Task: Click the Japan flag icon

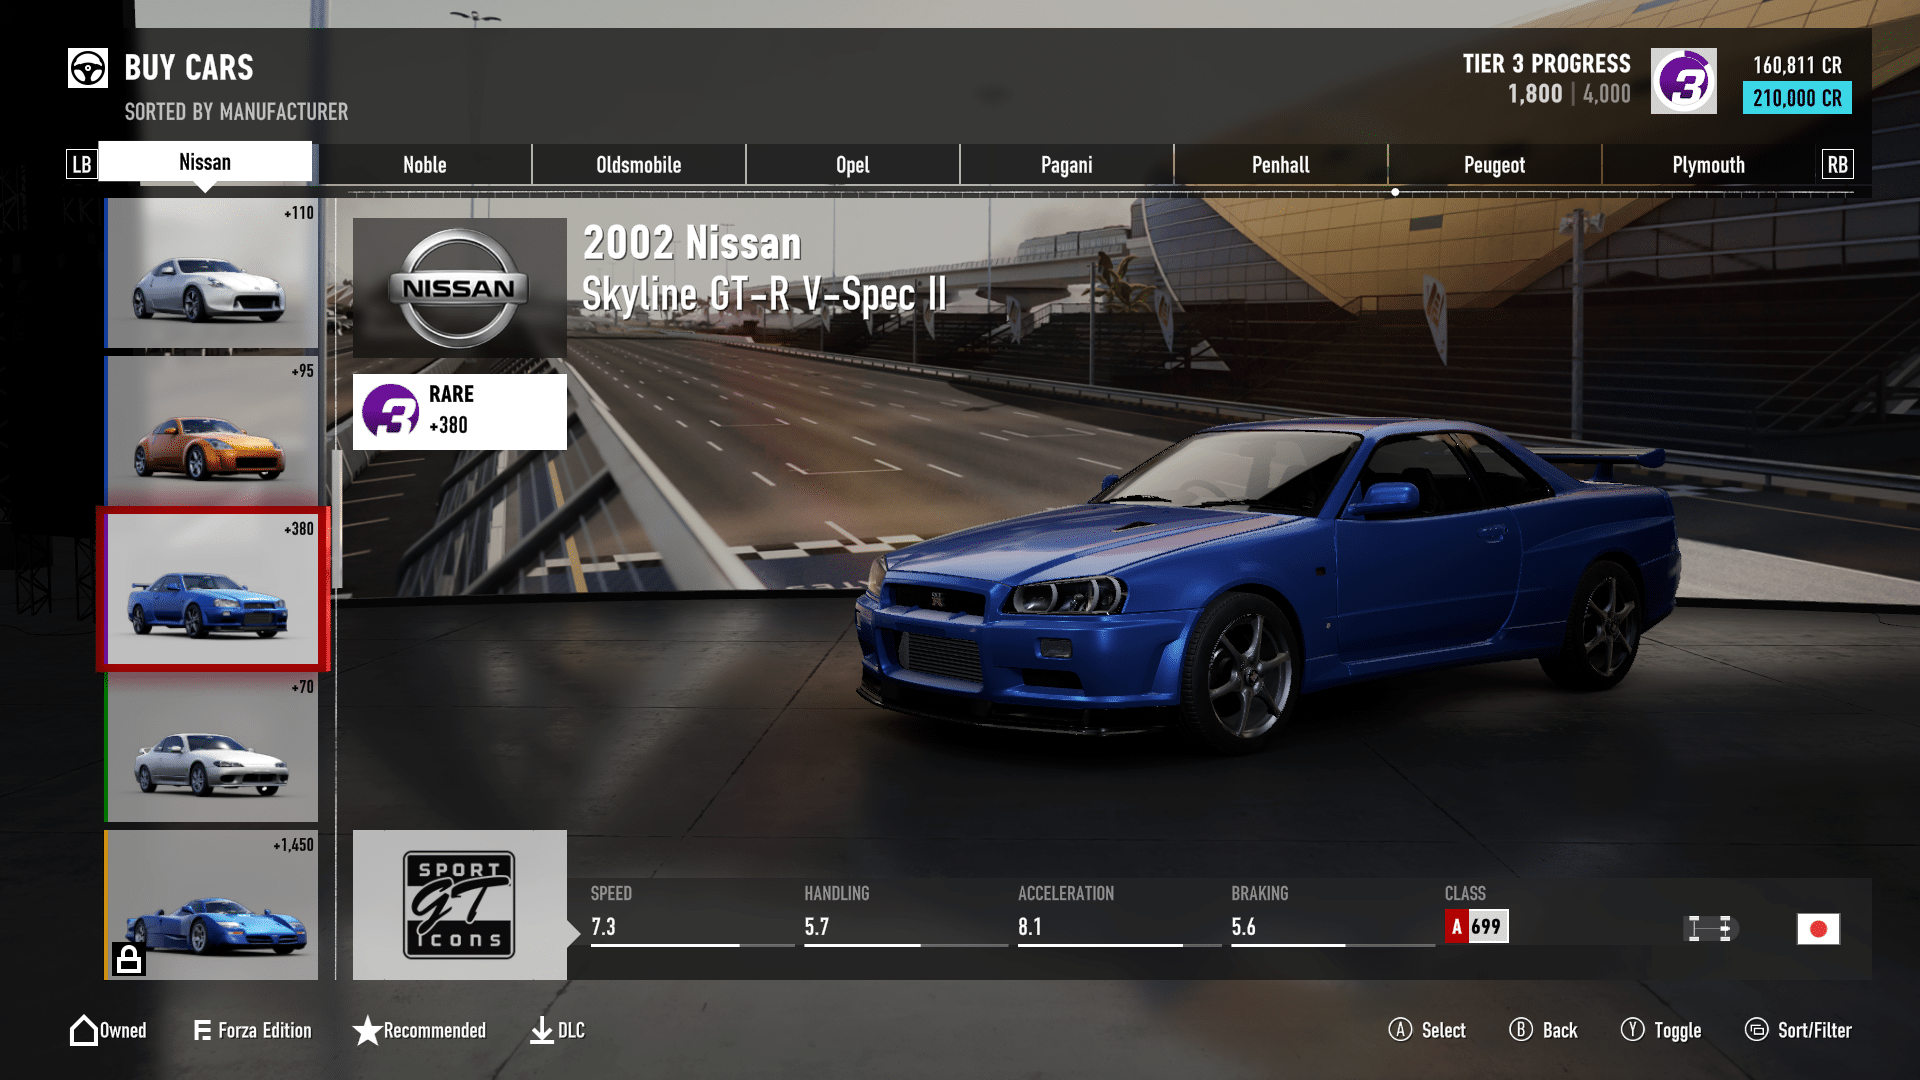Action: pos(1818,929)
